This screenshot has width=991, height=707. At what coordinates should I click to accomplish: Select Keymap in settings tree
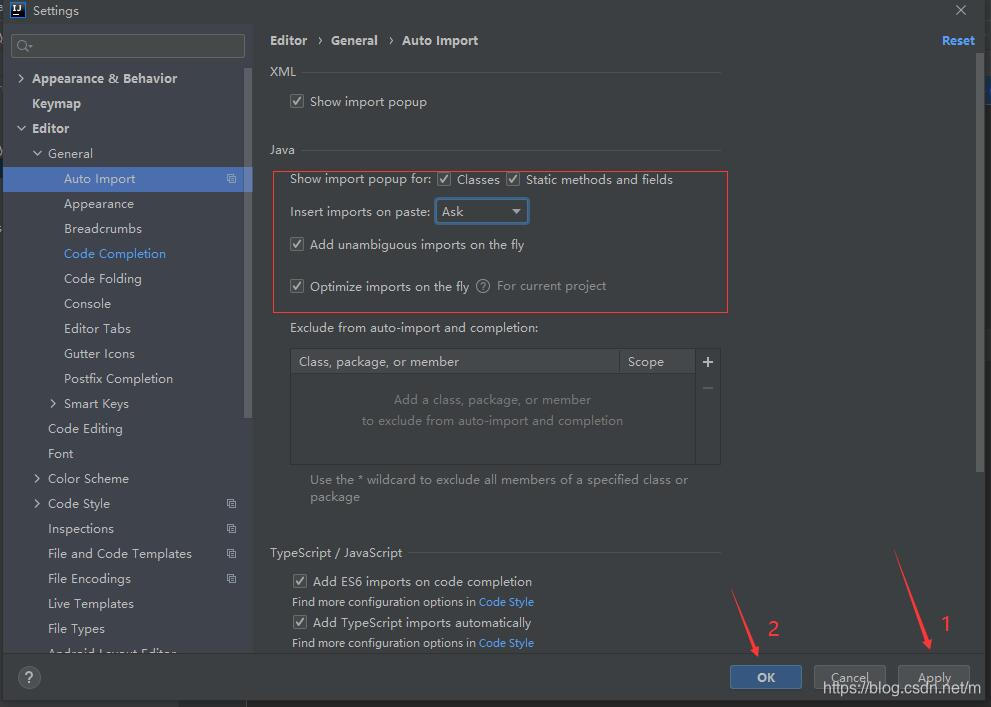[x=56, y=104]
